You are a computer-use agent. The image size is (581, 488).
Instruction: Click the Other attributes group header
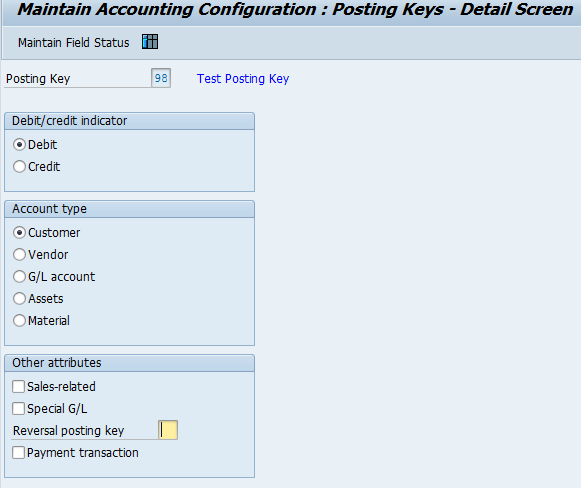129,363
